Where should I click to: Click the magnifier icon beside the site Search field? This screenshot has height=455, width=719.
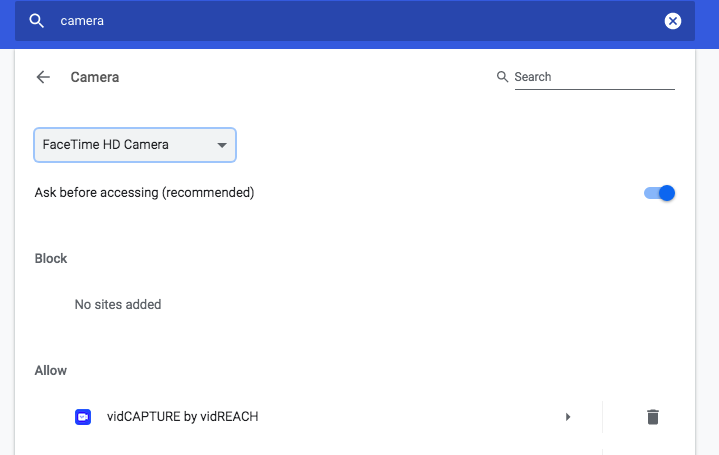(503, 77)
